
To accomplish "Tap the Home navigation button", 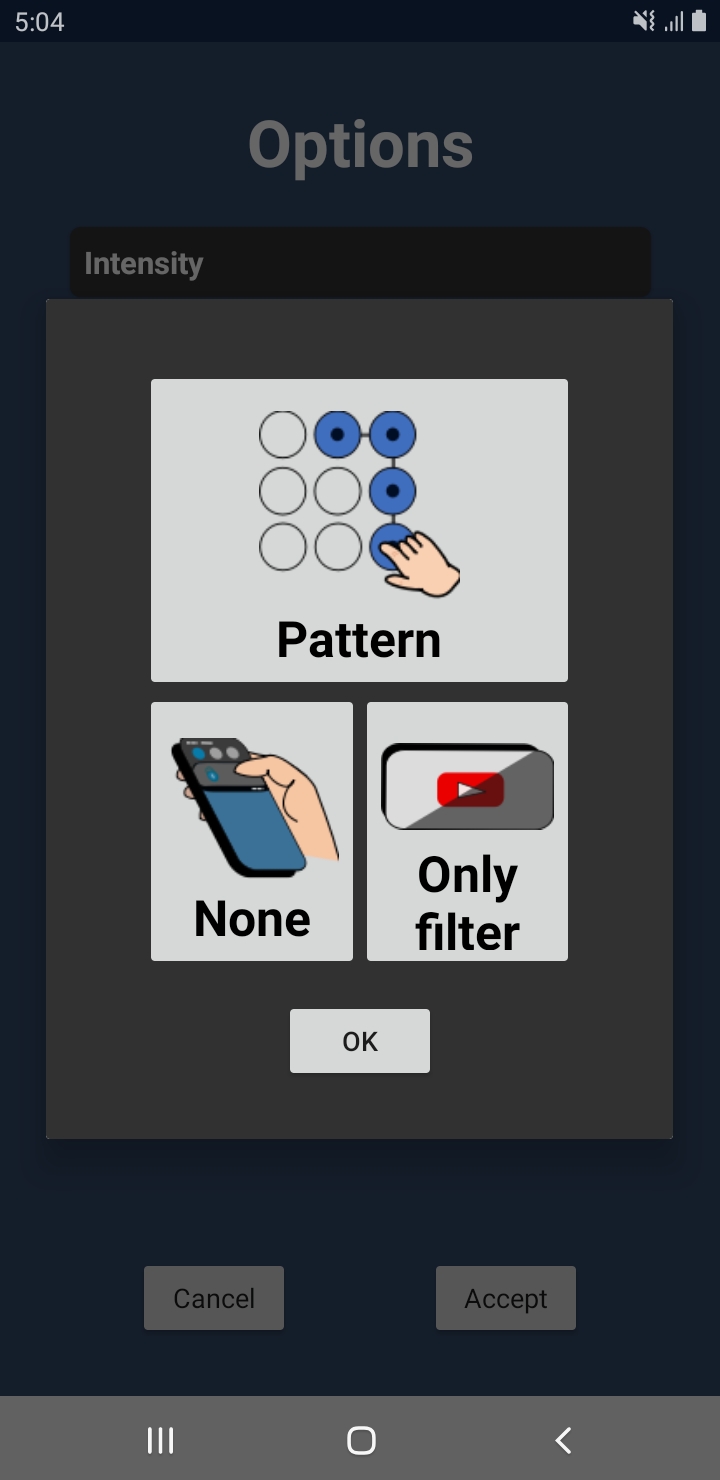I will pos(361,1440).
